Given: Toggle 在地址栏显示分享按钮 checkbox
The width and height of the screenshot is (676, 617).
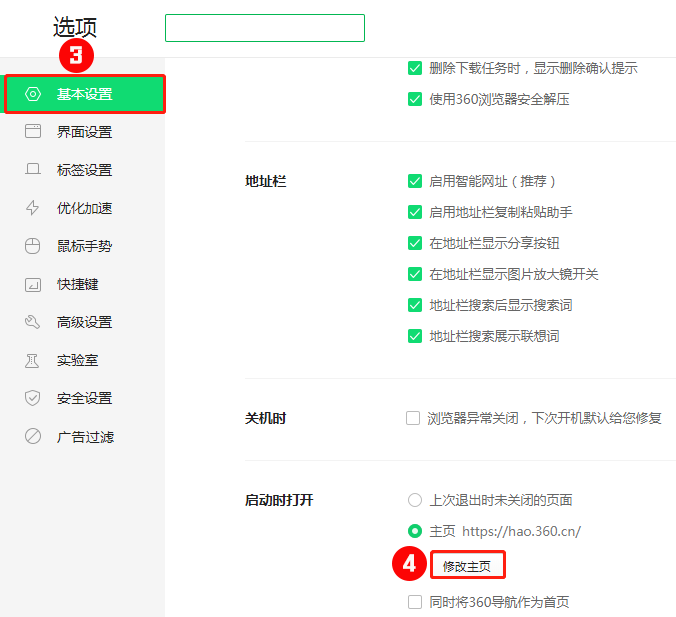Looking at the screenshot, I should click(x=414, y=243).
